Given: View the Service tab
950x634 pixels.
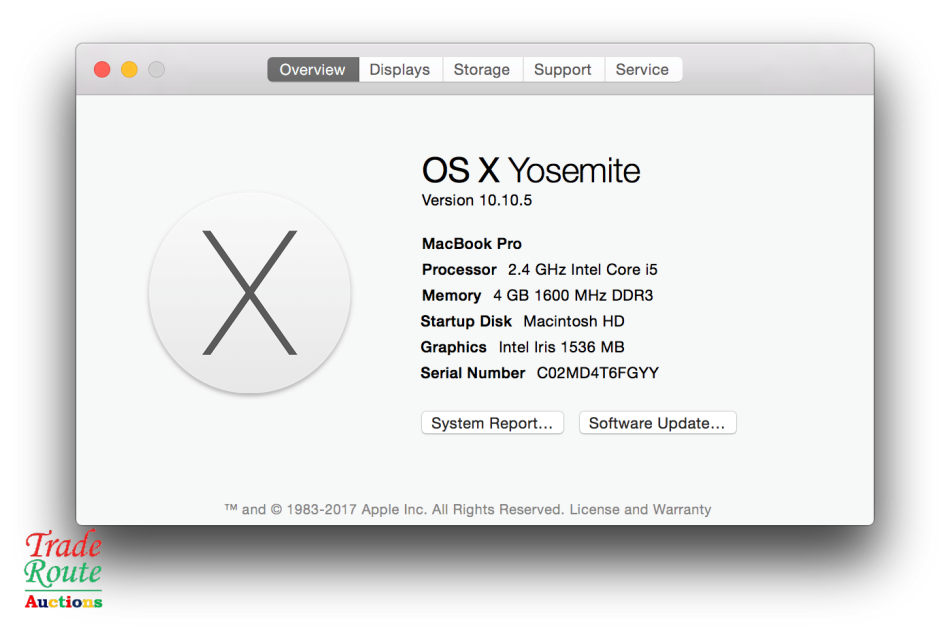Looking at the screenshot, I should tap(643, 69).
